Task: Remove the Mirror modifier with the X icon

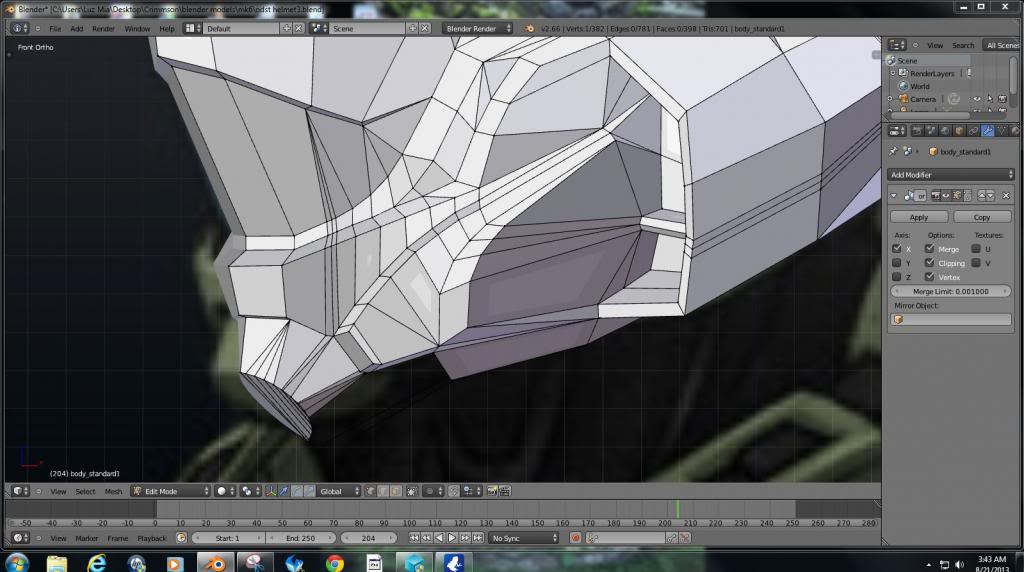Action: (1006, 195)
